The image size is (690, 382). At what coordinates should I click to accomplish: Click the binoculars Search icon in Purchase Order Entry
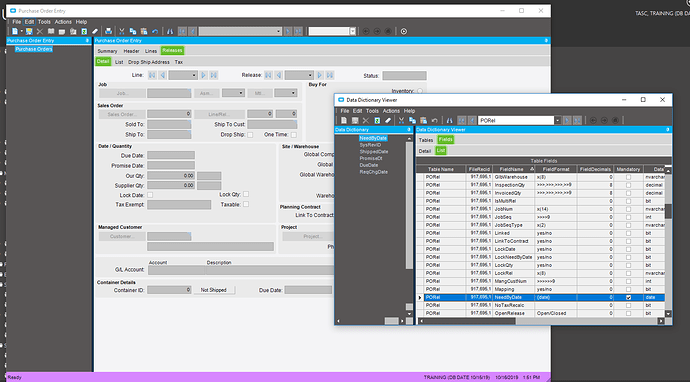(170, 31)
